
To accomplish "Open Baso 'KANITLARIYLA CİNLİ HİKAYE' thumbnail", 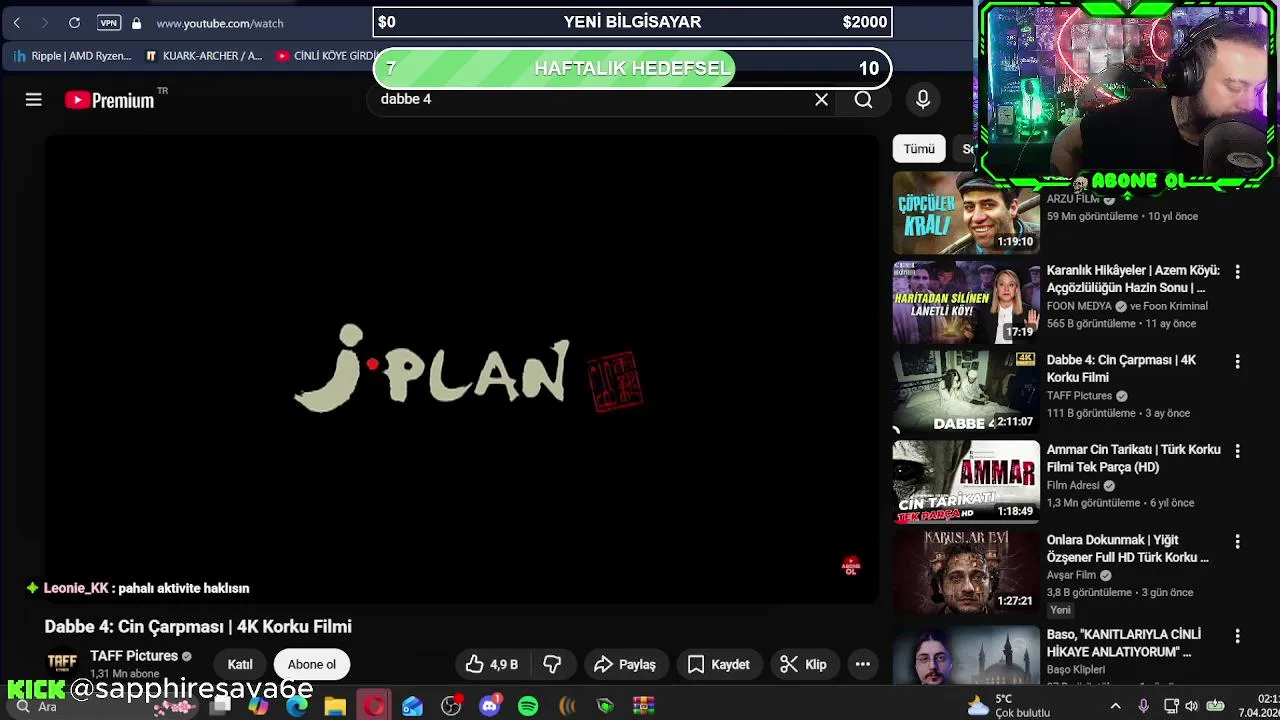I will [966, 655].
